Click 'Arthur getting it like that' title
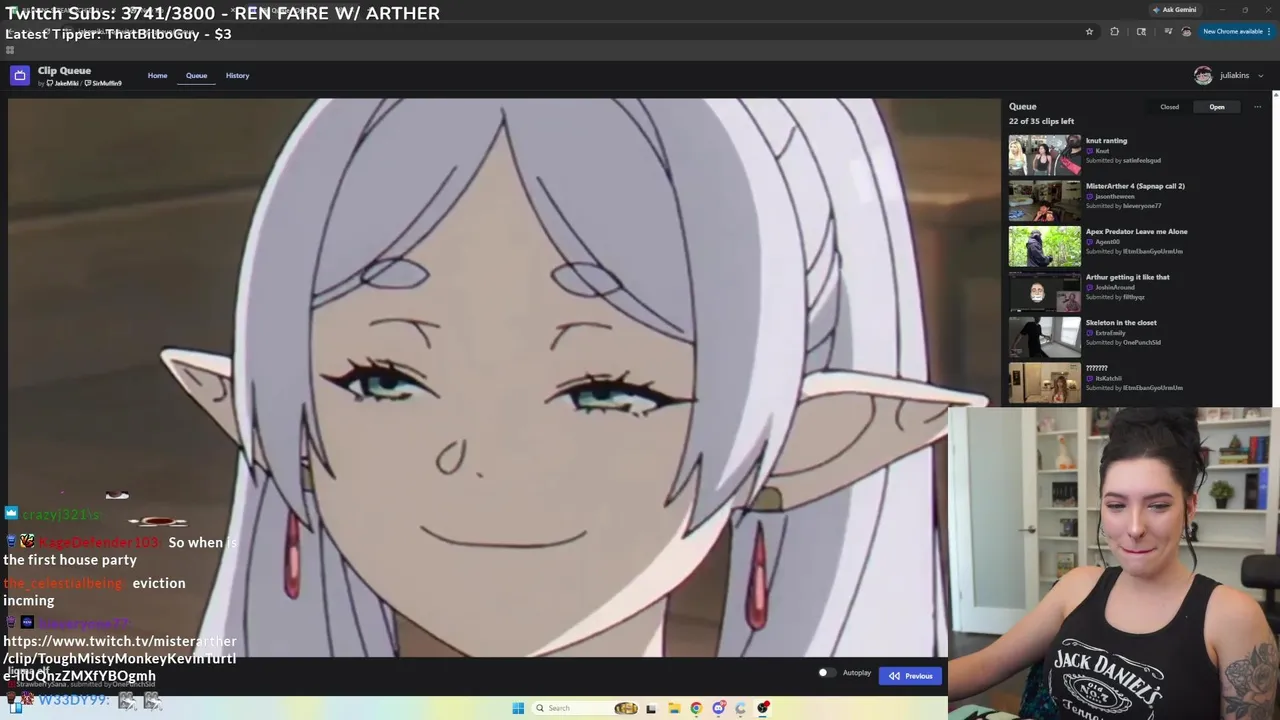Screen dimensions: 1280x720 1127,277
